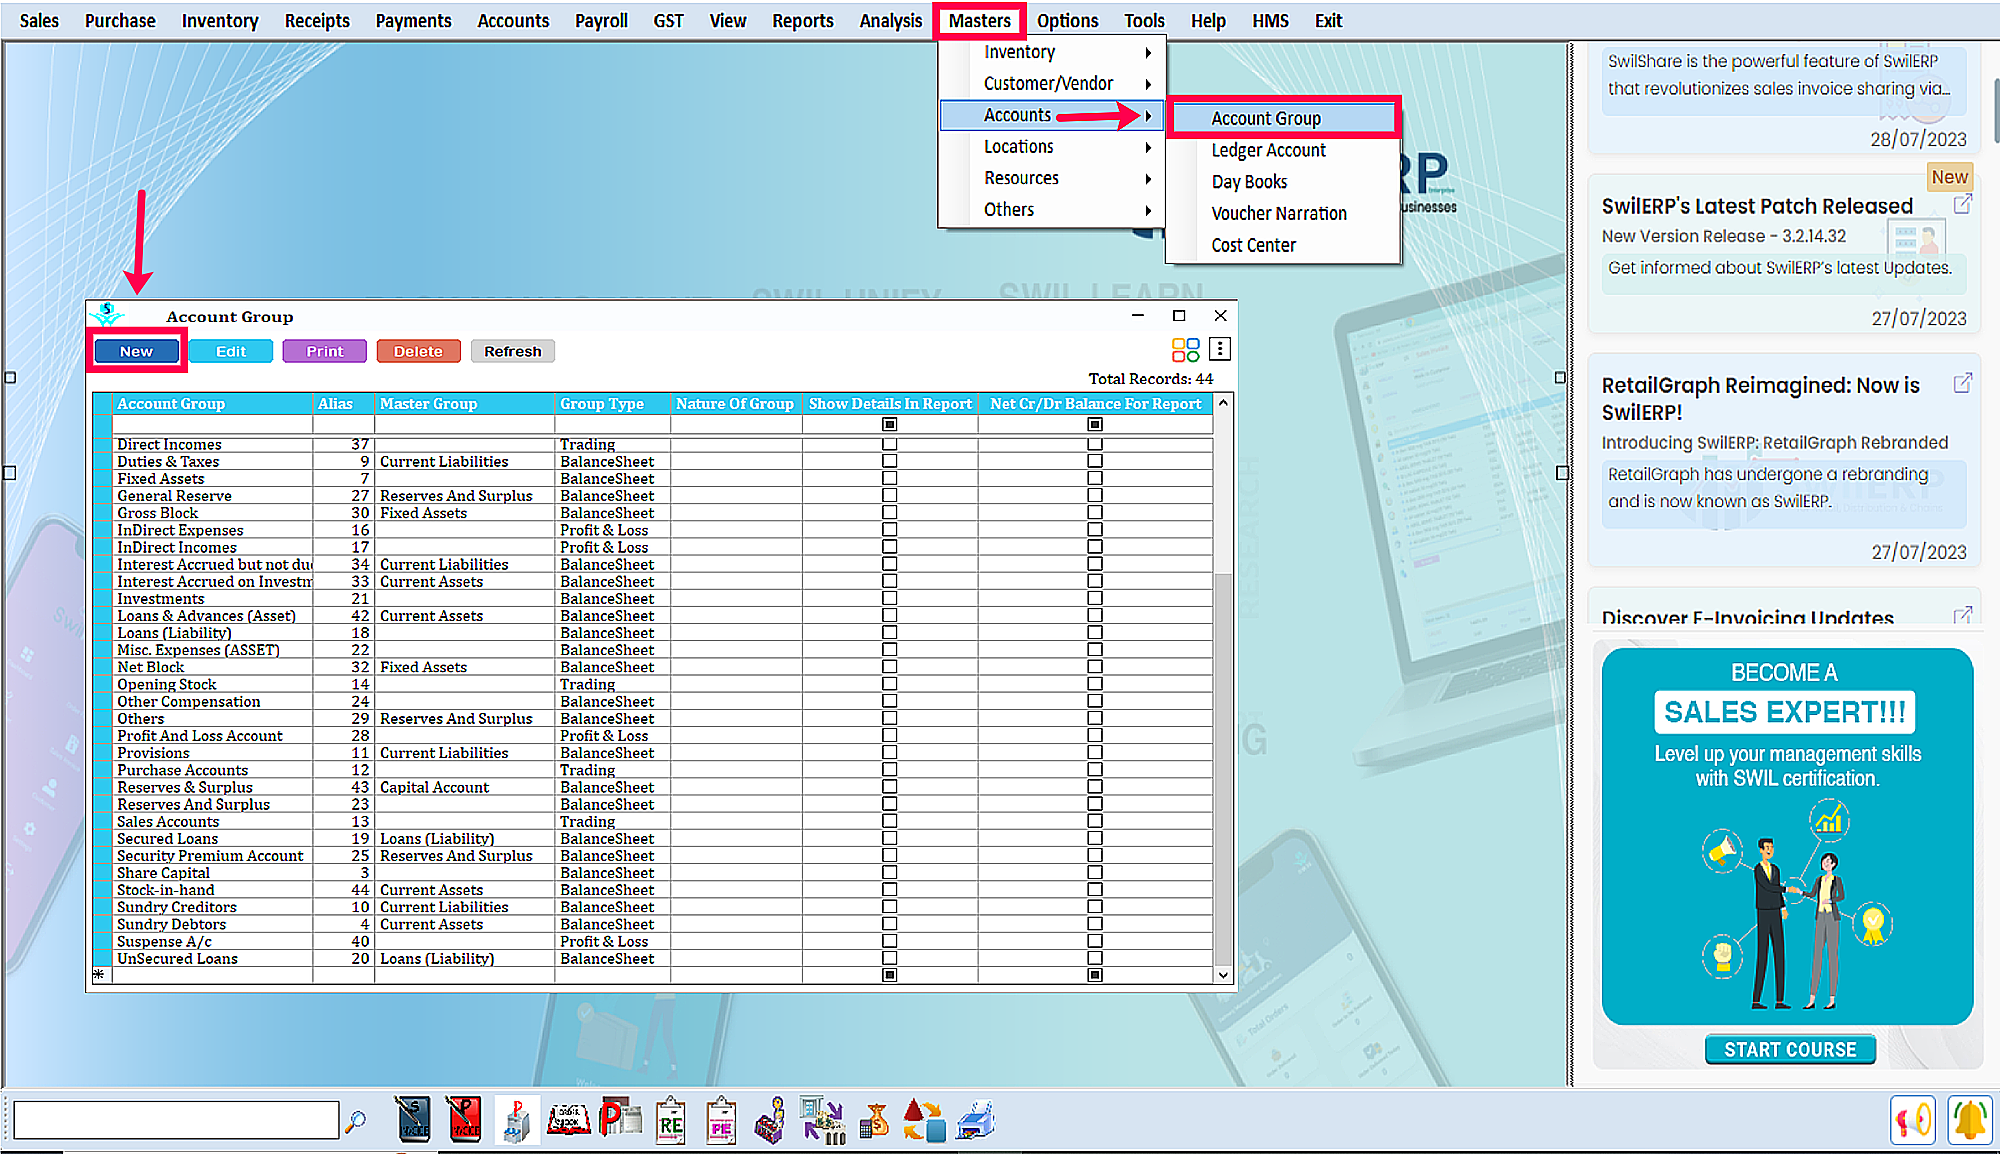Open Day Books from the submenu
Image resolution: width=2000 pixels, height=1154 pixels.
pyautogui.click(x=1283, y=182)
